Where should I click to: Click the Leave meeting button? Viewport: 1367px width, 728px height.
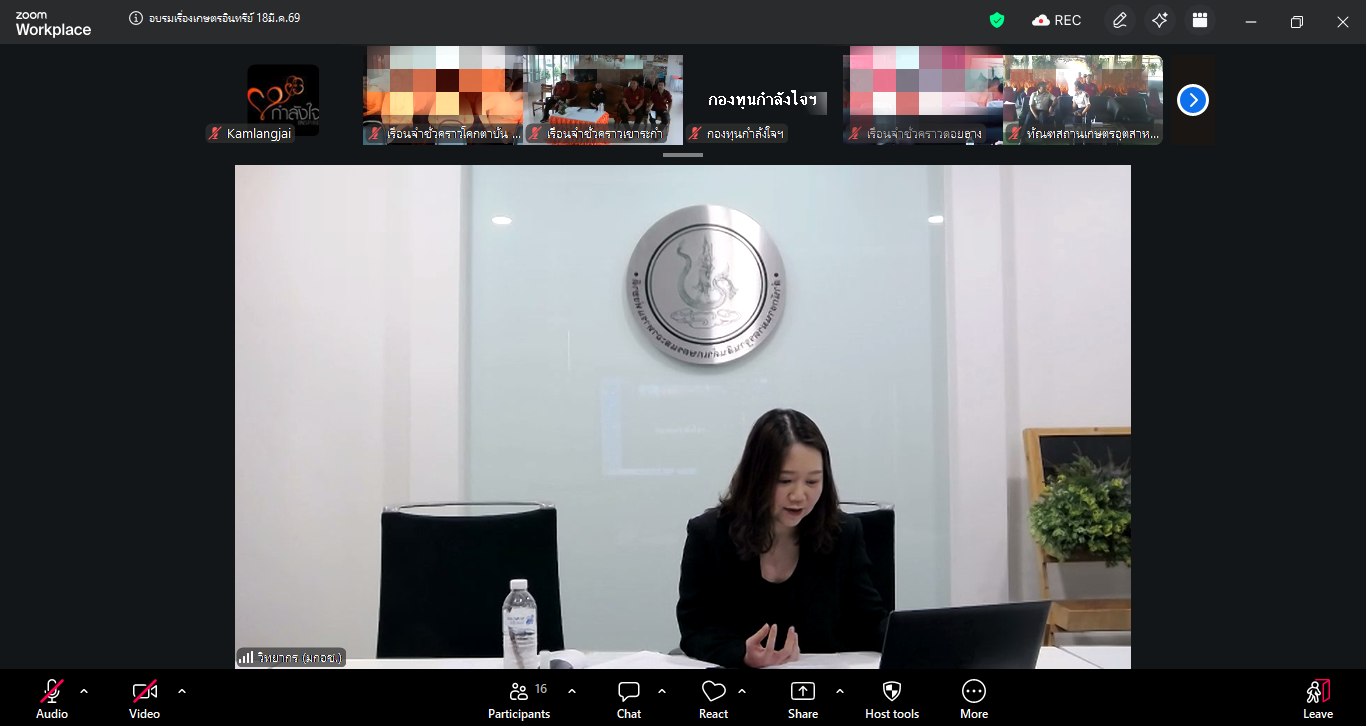(1317, 698)
